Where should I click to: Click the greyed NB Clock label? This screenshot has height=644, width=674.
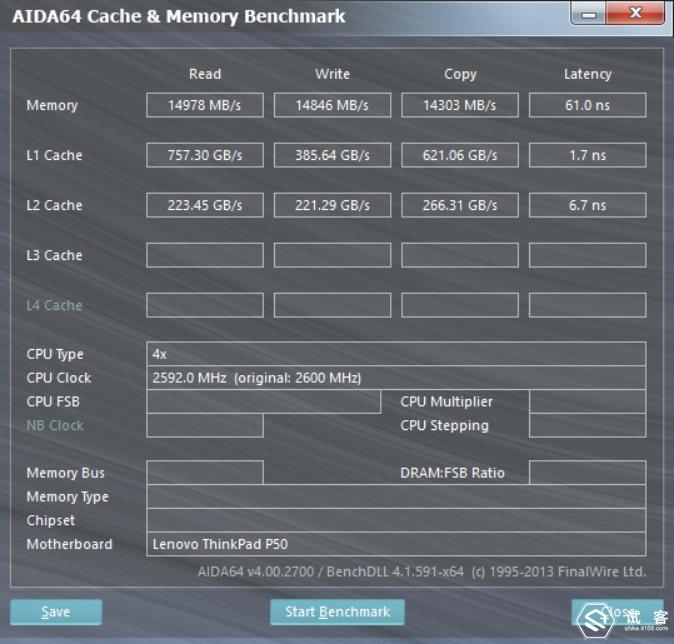55,426
